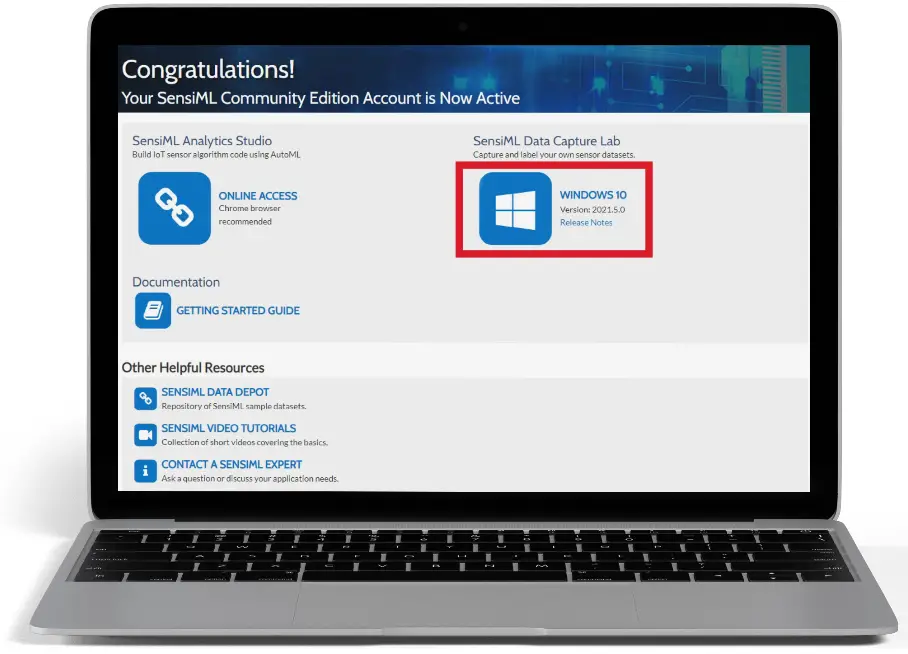Click the WINDOWS 10 download link
Screen dimensions: 908x654
point(595,195)
